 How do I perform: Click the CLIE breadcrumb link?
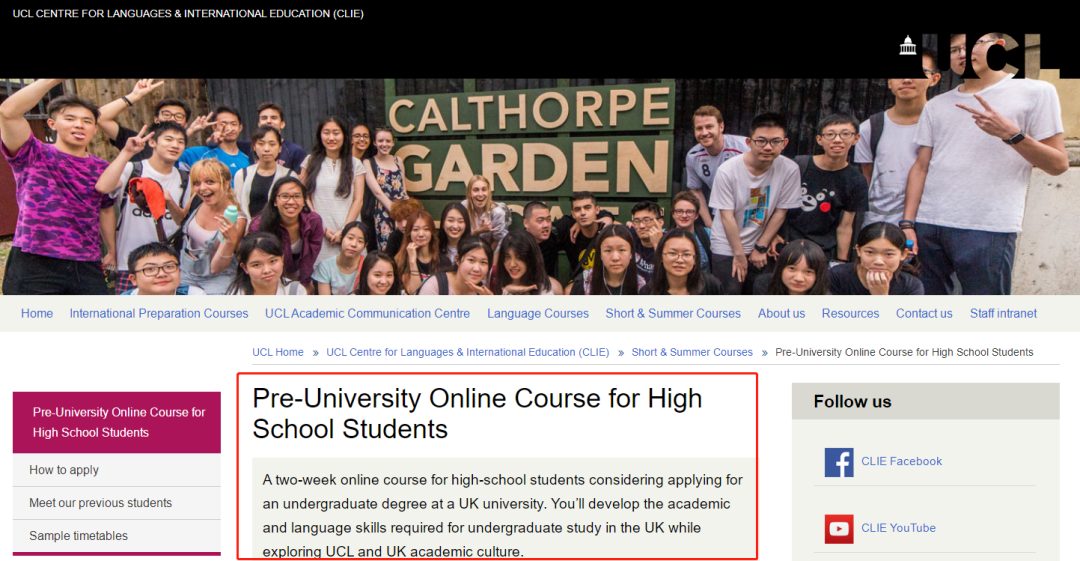[468, 352]
